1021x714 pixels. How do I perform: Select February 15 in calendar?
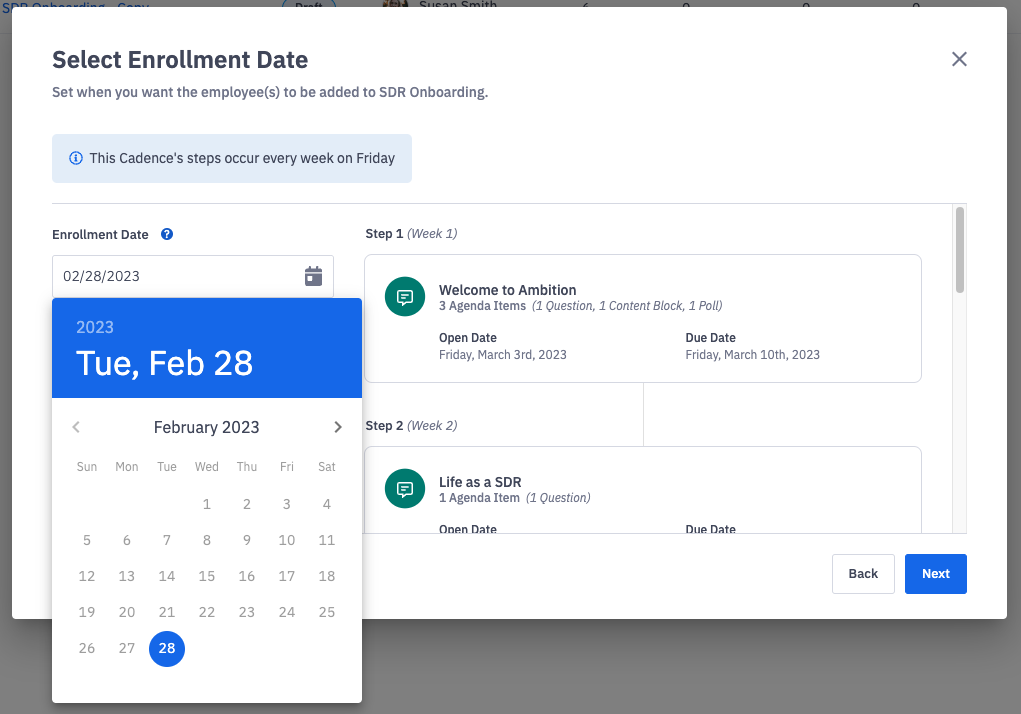point(207,577)
